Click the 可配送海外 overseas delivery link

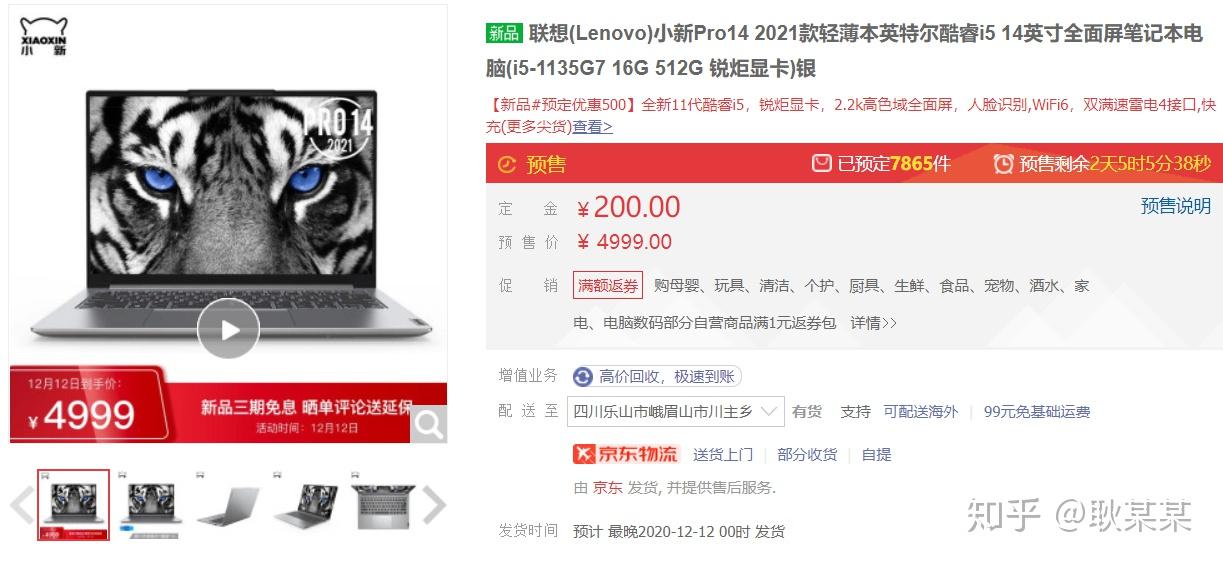(x=920, y=411)
